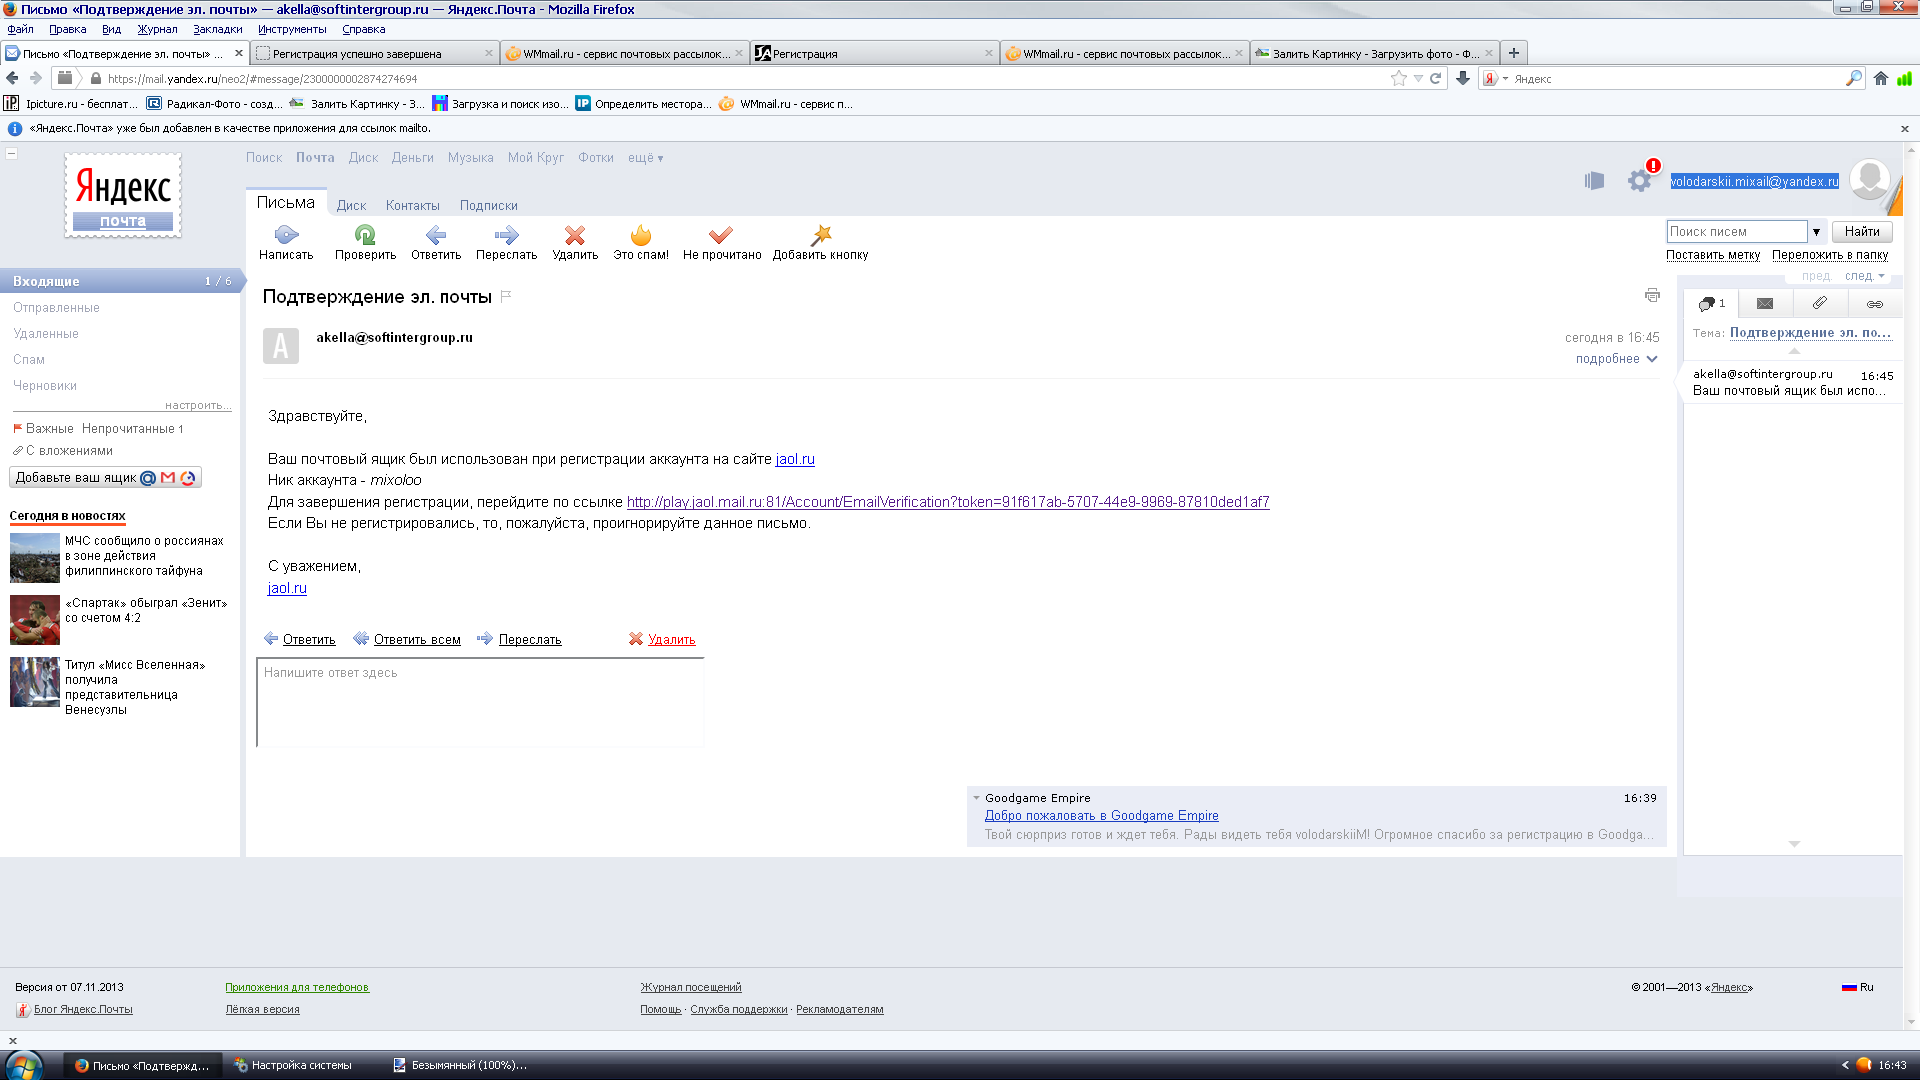This screenshot has width=1920, height=1080.
Task: Open Переложить в папку menu
Action: coord(1829,255)
